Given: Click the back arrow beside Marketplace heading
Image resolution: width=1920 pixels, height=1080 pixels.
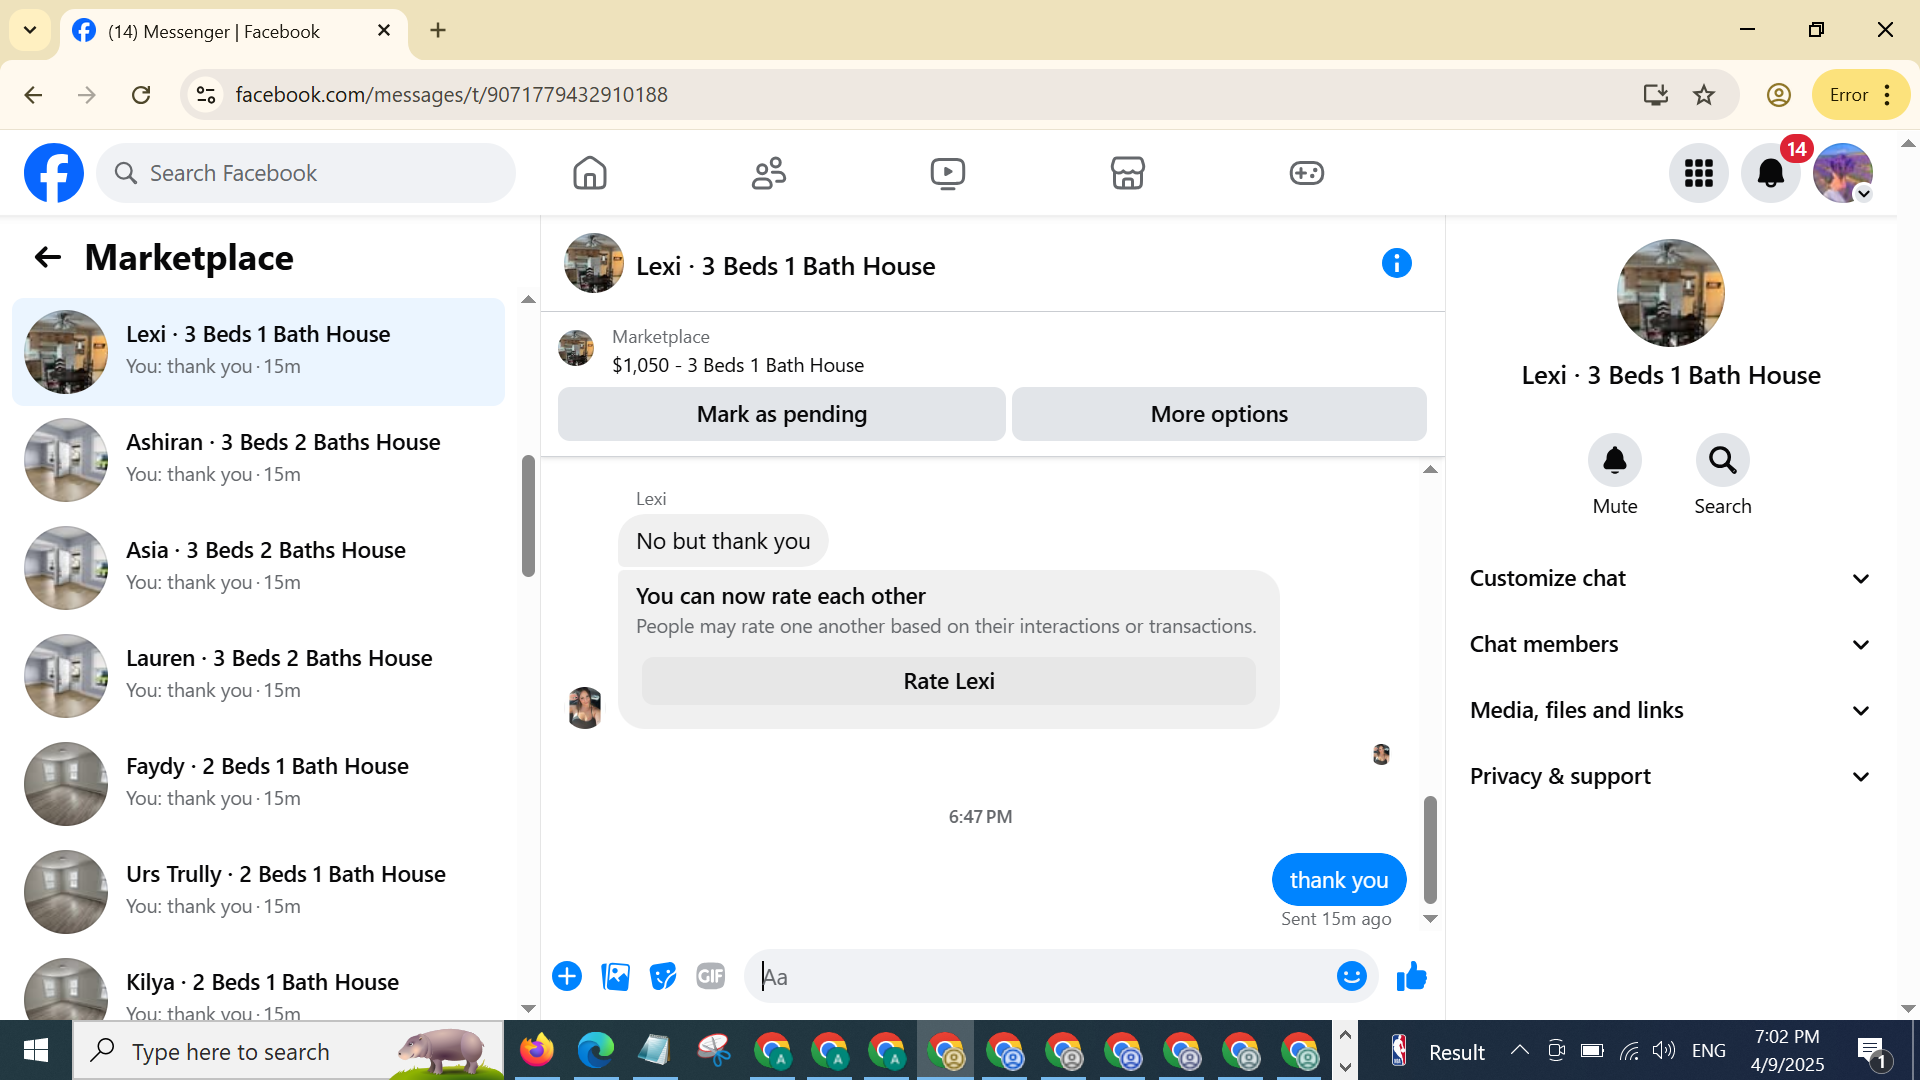Looking at the screenshot, I should pyautogui.click(x=48, y=258).
